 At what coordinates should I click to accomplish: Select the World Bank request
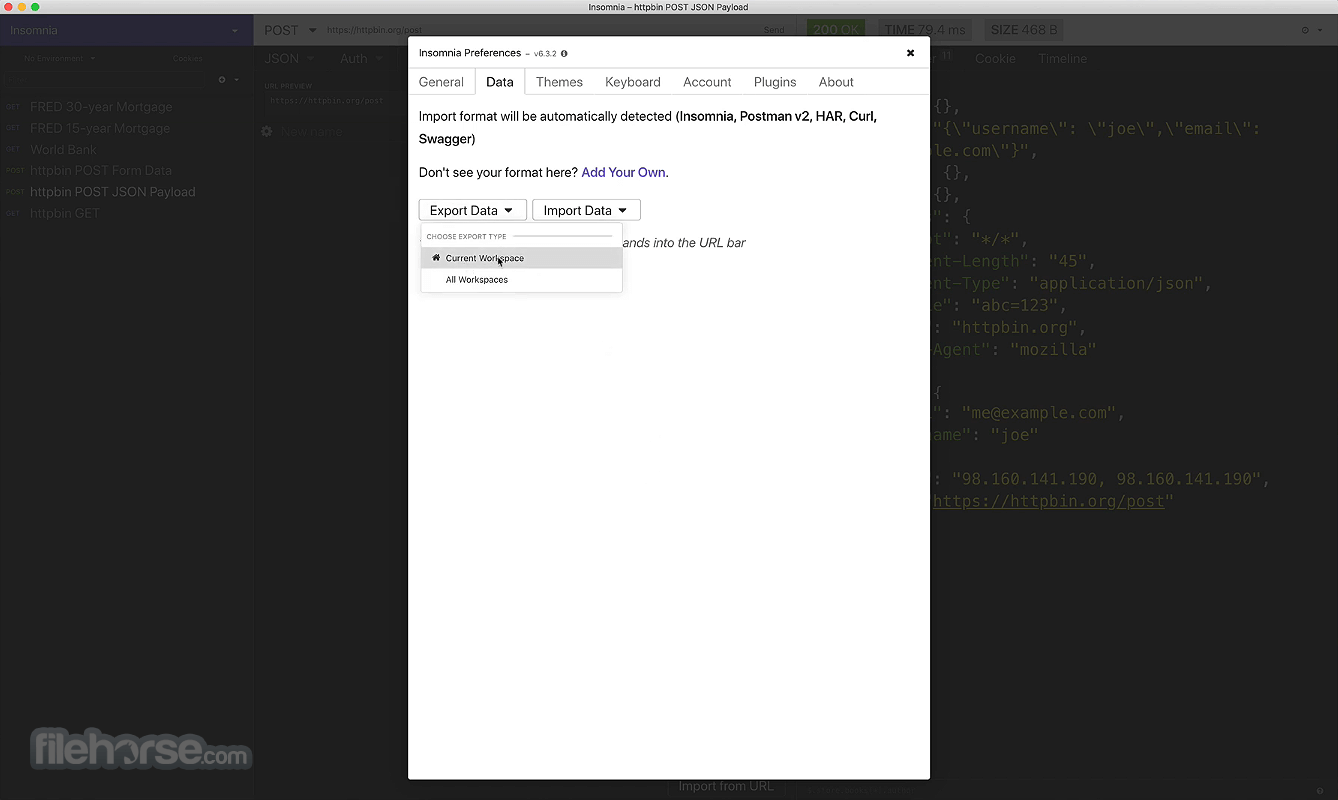pos(126,150)
